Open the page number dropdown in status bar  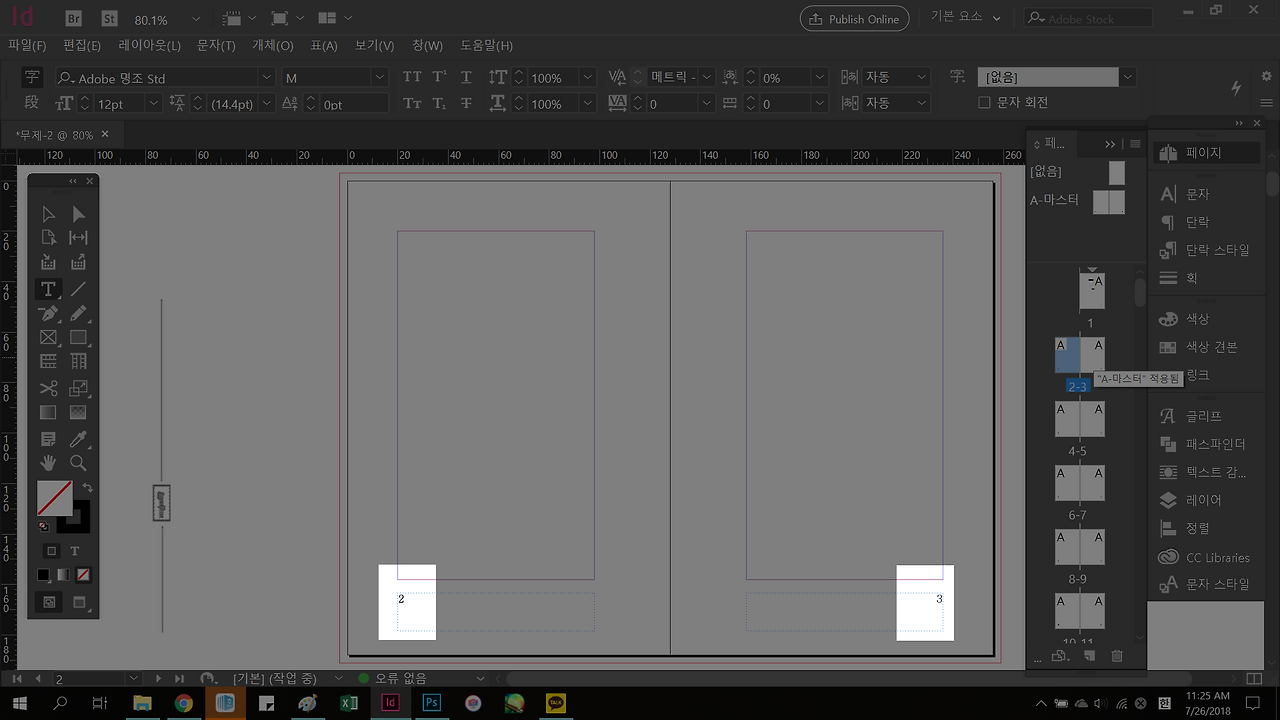(x=133, y=679)
